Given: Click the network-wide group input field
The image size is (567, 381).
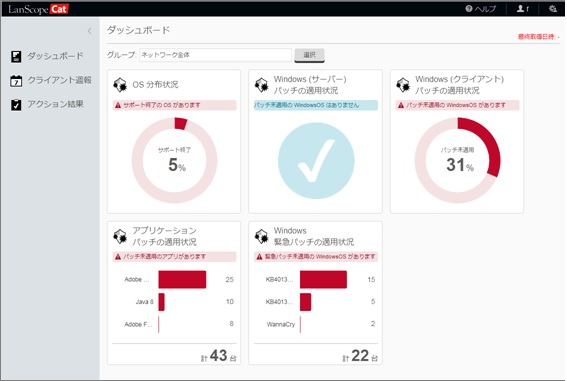Looking at the screenshot, I should tap(216, 55).
